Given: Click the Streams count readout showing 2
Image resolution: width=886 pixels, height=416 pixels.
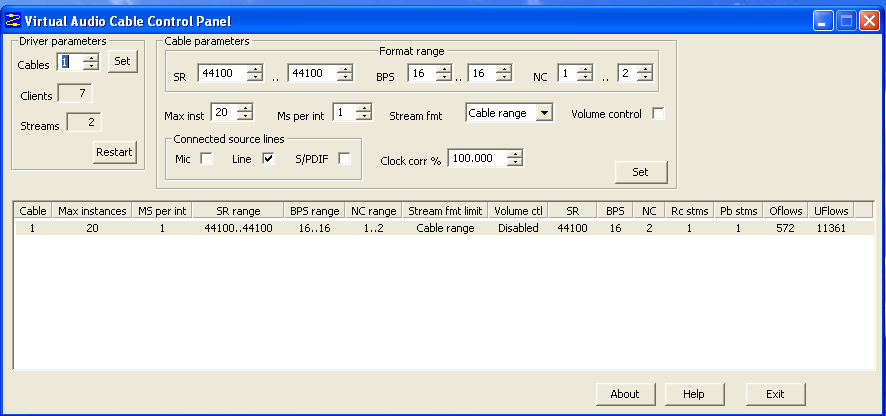Looking at the screenshot, I should pyautogui.click(x=84, y=122).
